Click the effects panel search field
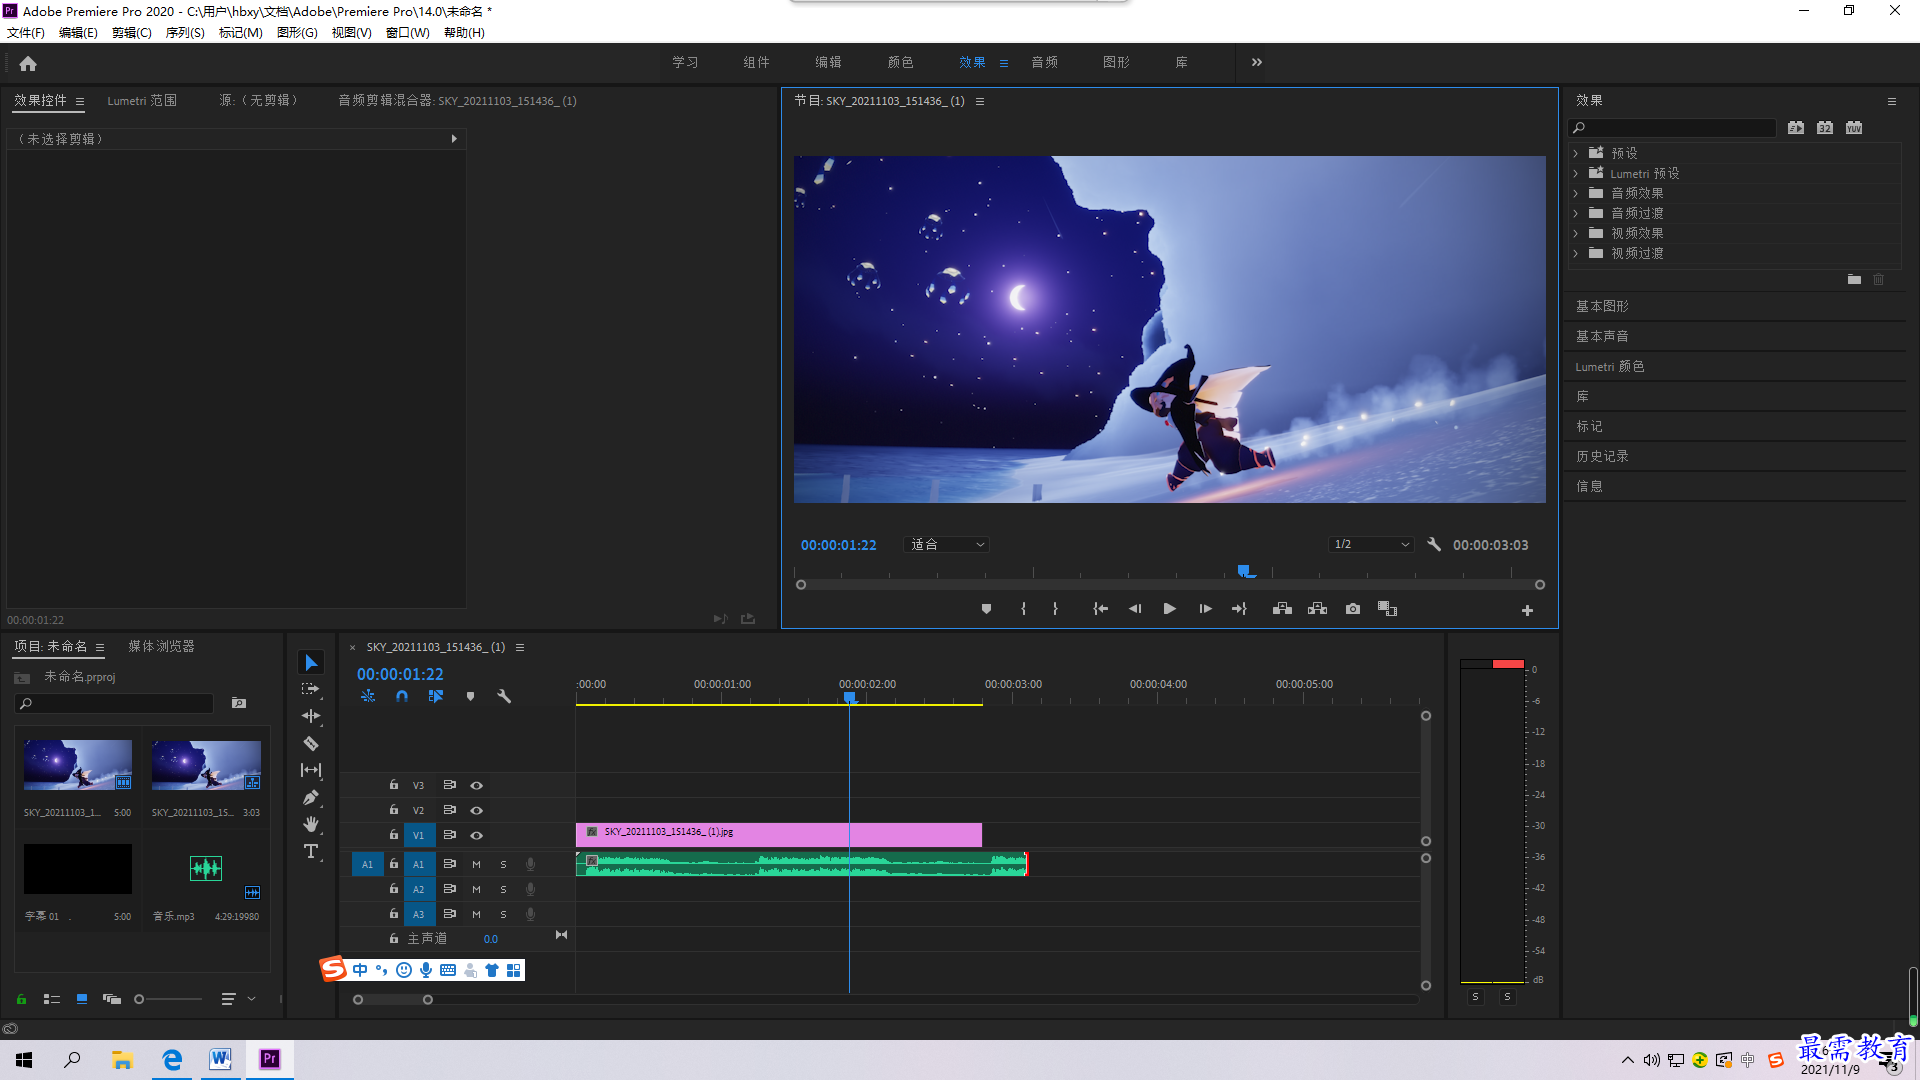Viewport: 1920px width, 1080px height. (1671, 128)
